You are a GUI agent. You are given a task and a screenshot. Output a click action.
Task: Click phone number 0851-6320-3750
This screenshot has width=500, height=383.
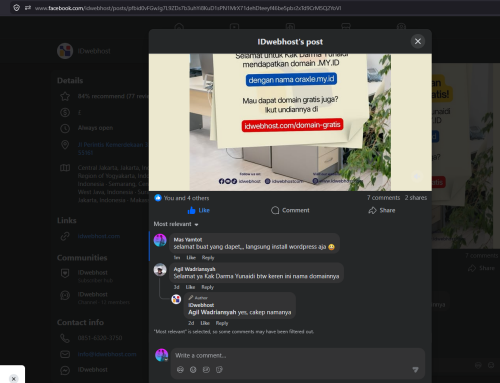[100, 338]
